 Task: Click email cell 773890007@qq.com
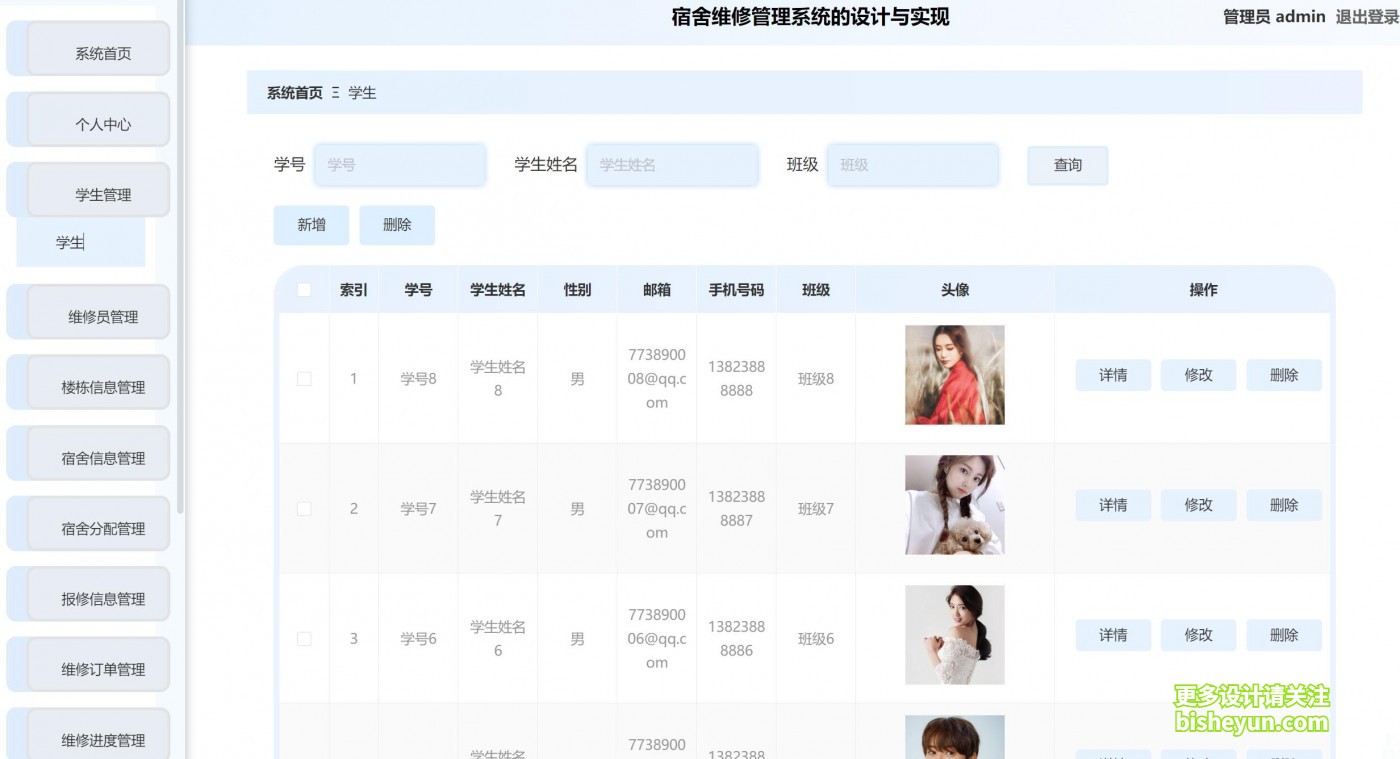[x=657, y=509]
